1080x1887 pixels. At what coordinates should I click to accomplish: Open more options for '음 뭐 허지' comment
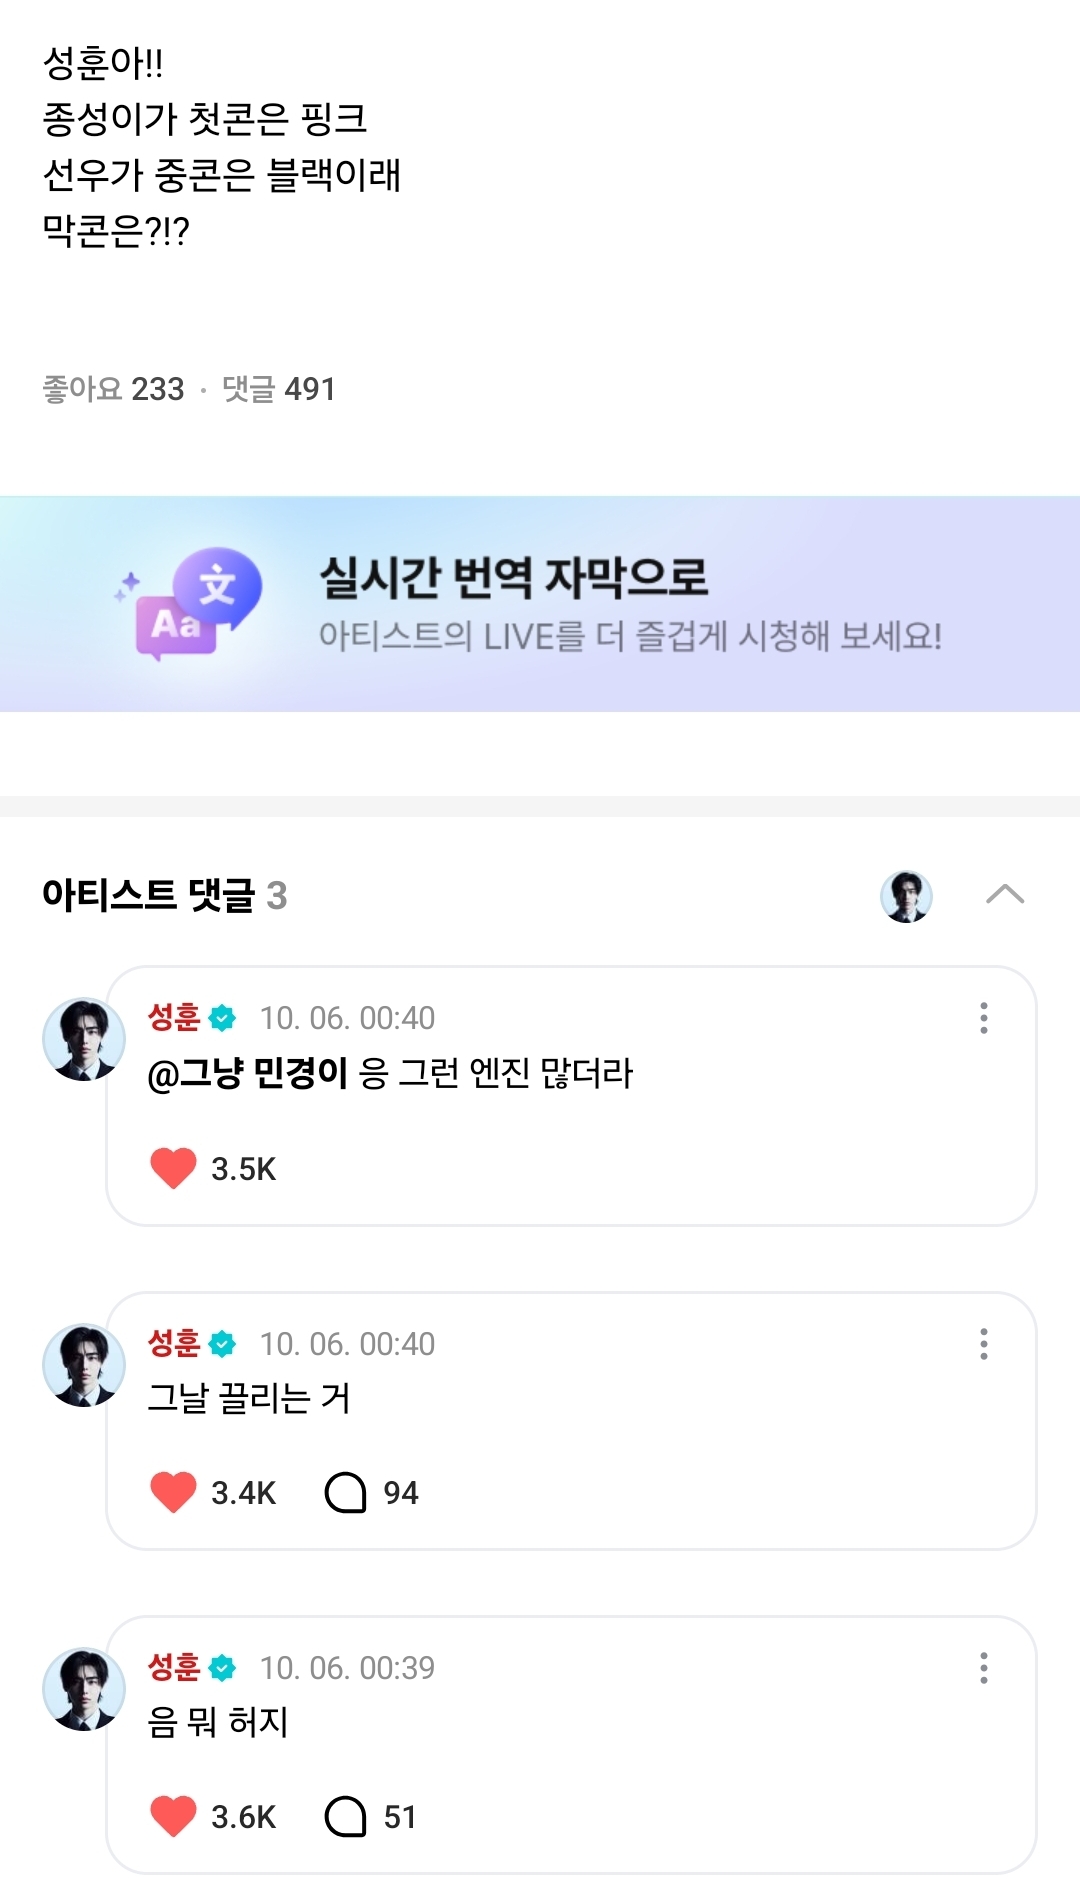point(984,1668)
